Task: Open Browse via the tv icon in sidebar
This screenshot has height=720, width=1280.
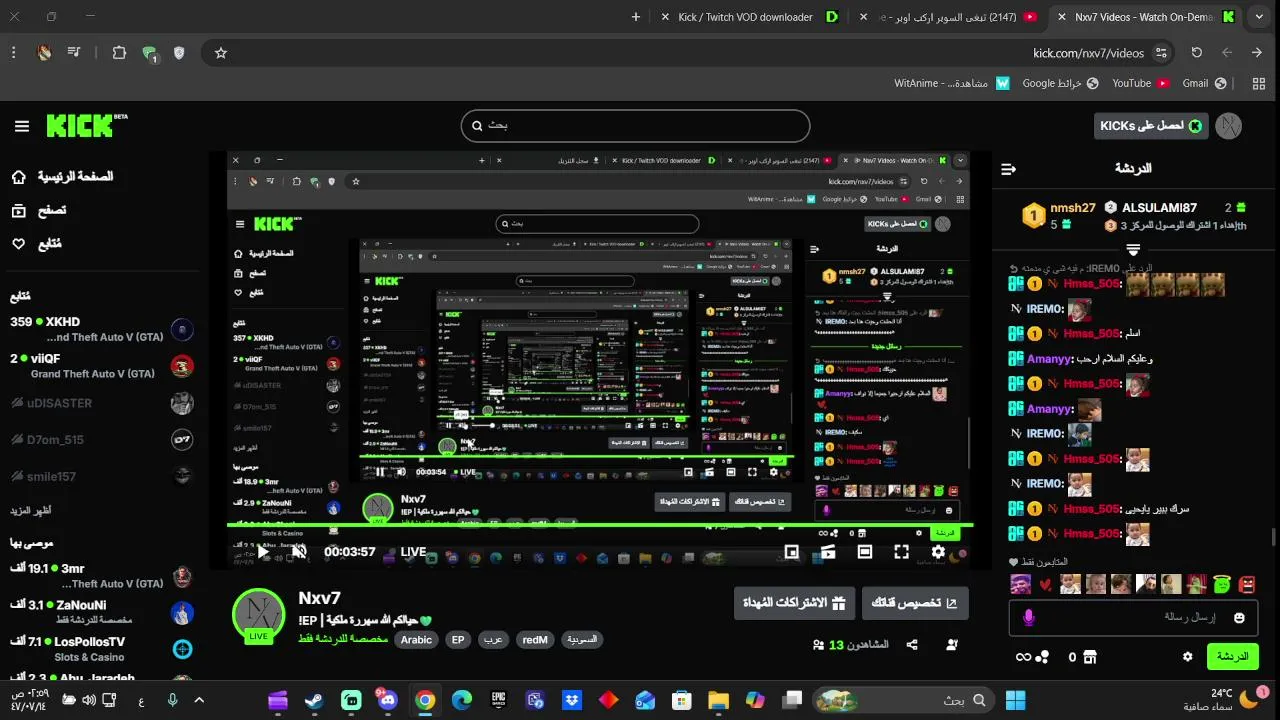Action: pyautogui.click(x=18, y=210)
